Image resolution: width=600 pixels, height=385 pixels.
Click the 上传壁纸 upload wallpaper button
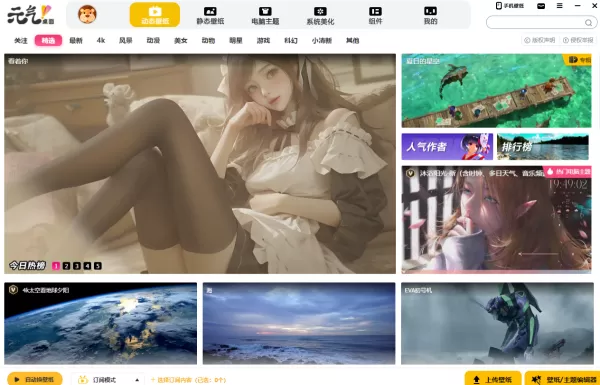pyautogui.click(x=493, y=379)
